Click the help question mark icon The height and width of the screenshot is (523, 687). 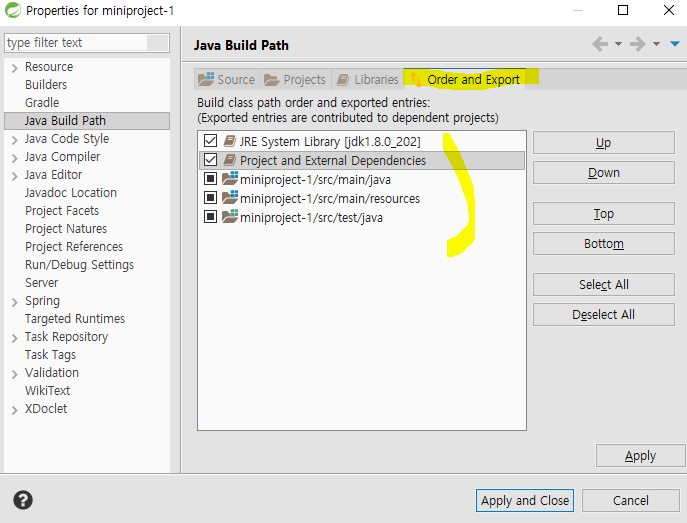22,500
